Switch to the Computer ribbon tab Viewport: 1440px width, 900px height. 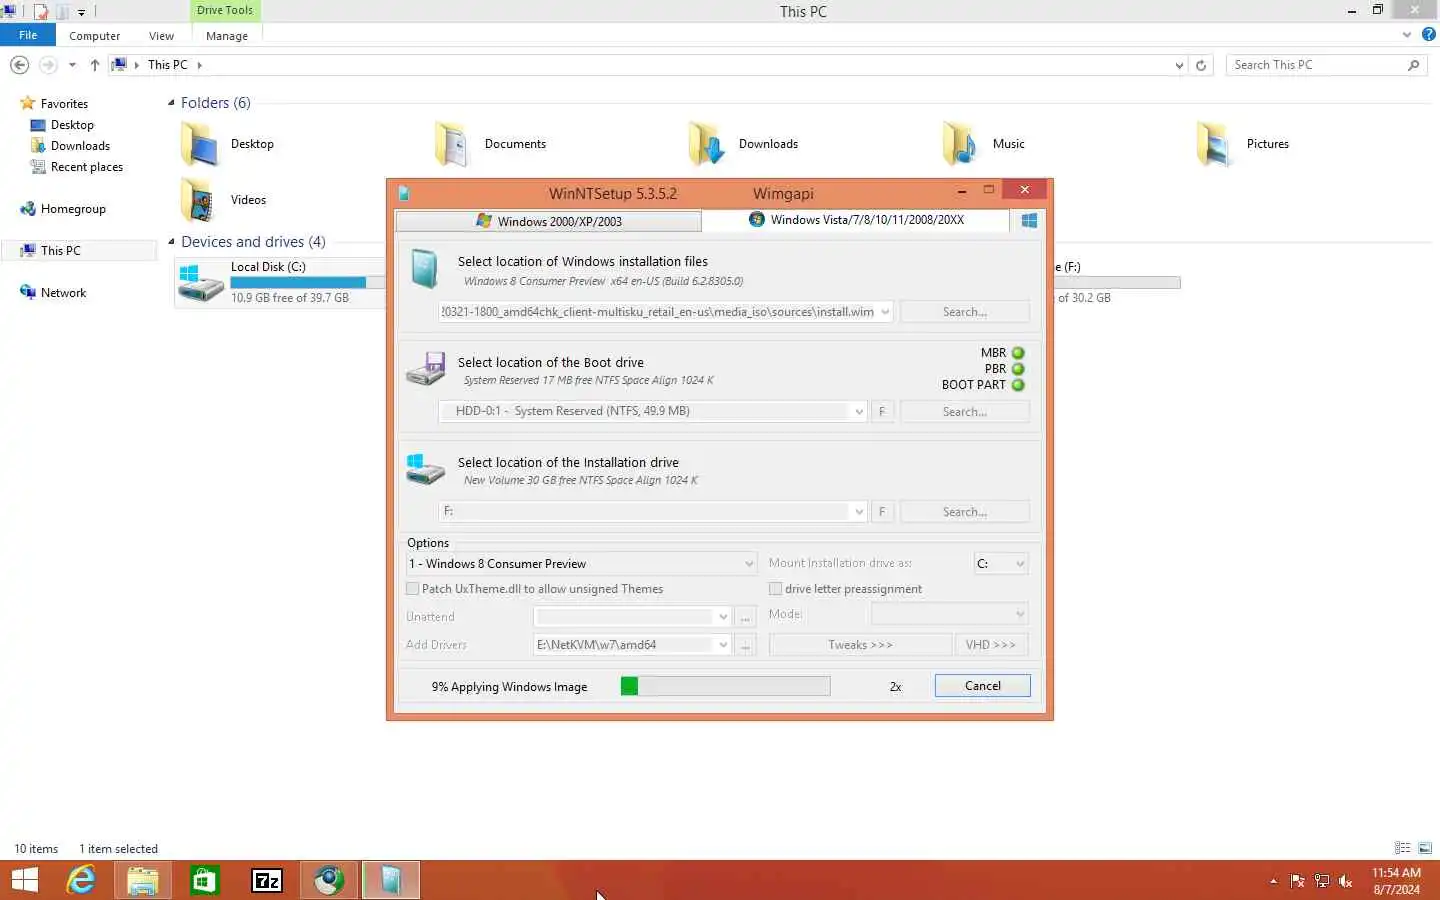coord(94,36)
